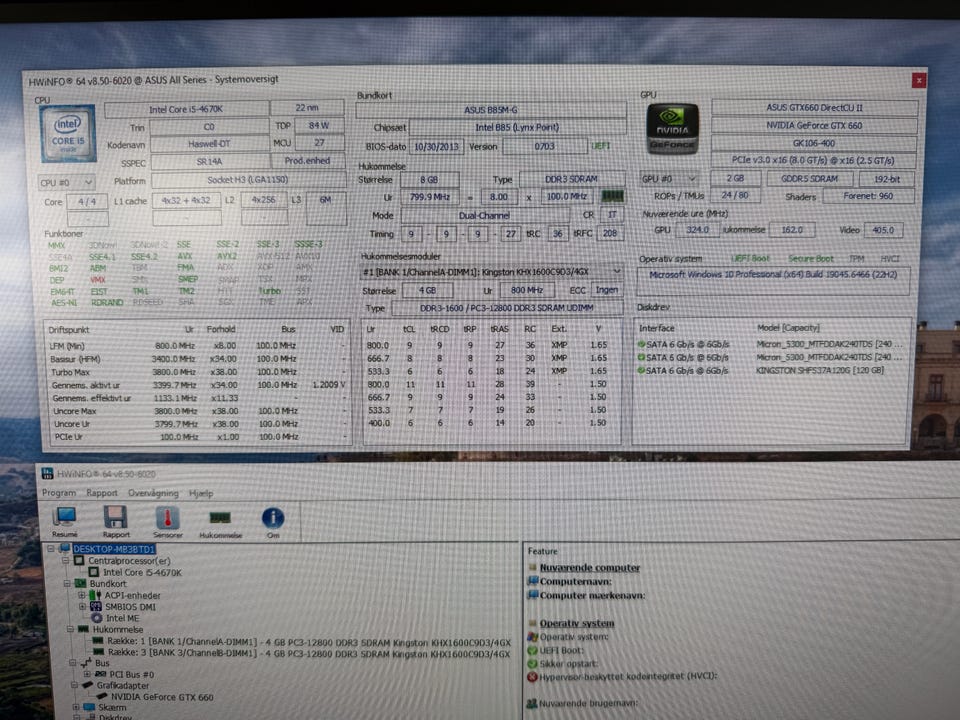Collapse the Hukommelse tree node
The width and height of the screenshot is (960, 720).
70,629
